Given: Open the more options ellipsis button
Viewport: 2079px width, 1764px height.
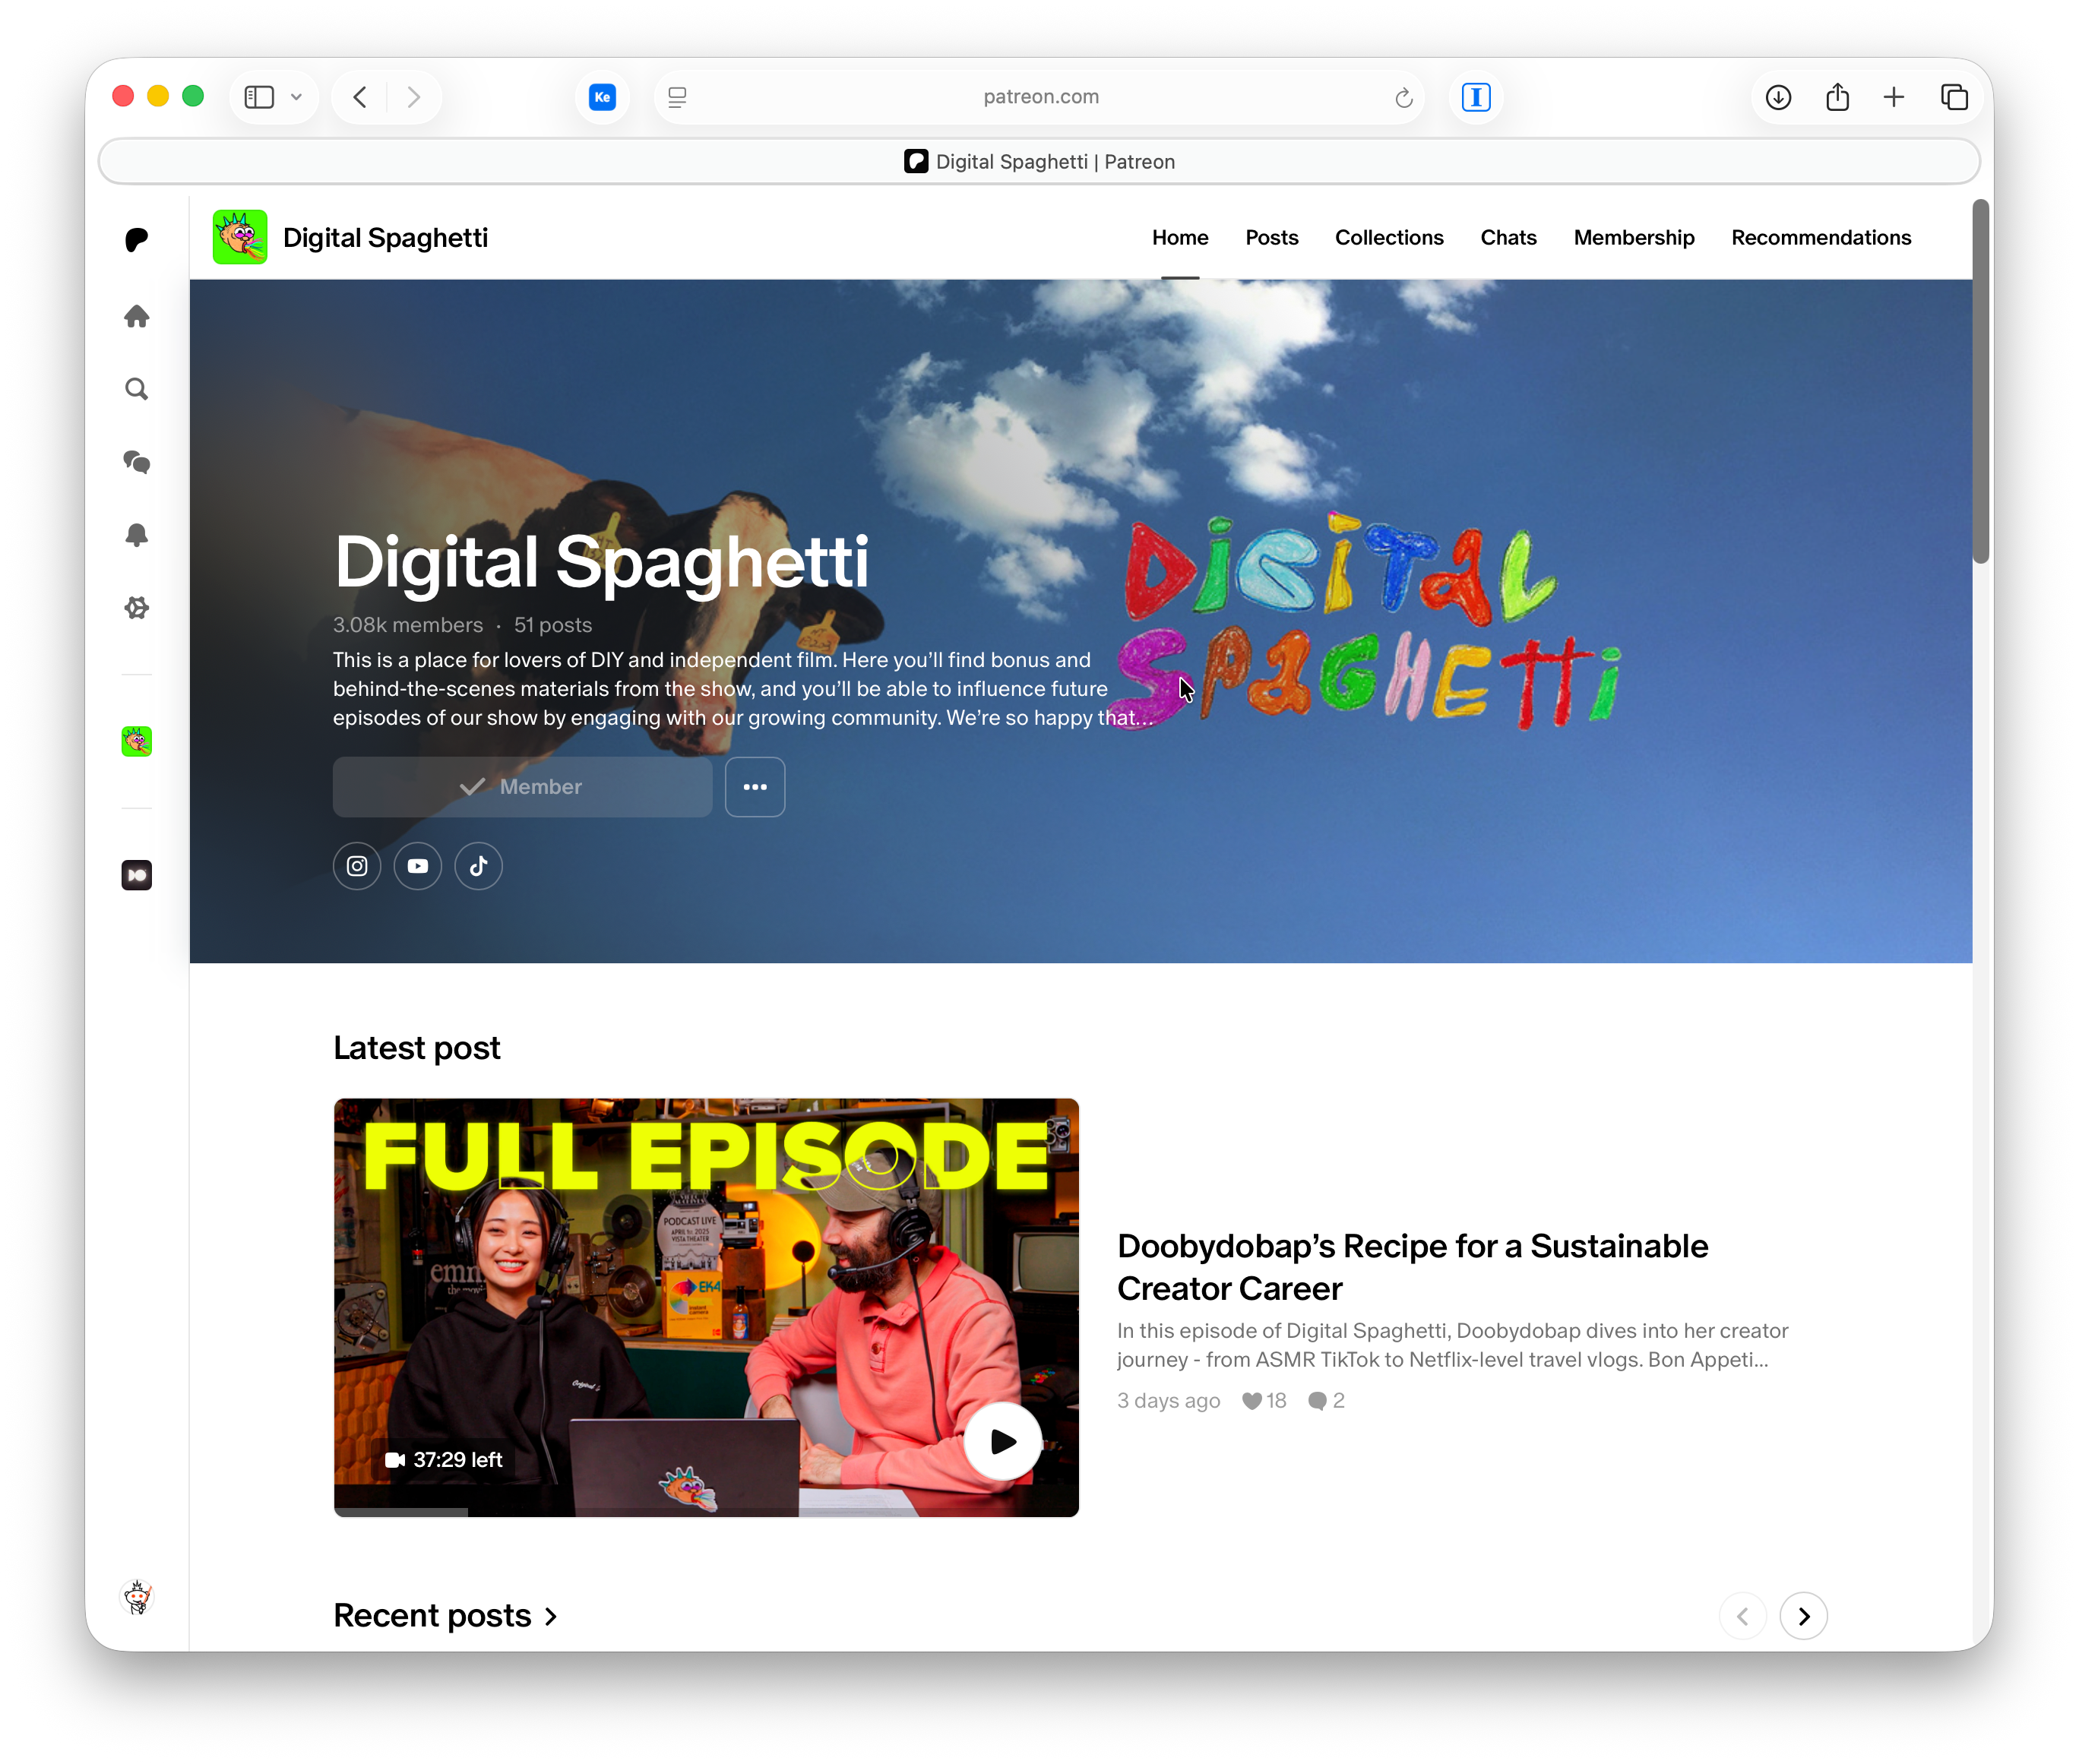Looking at the screenshot, I should click(755, 787).
